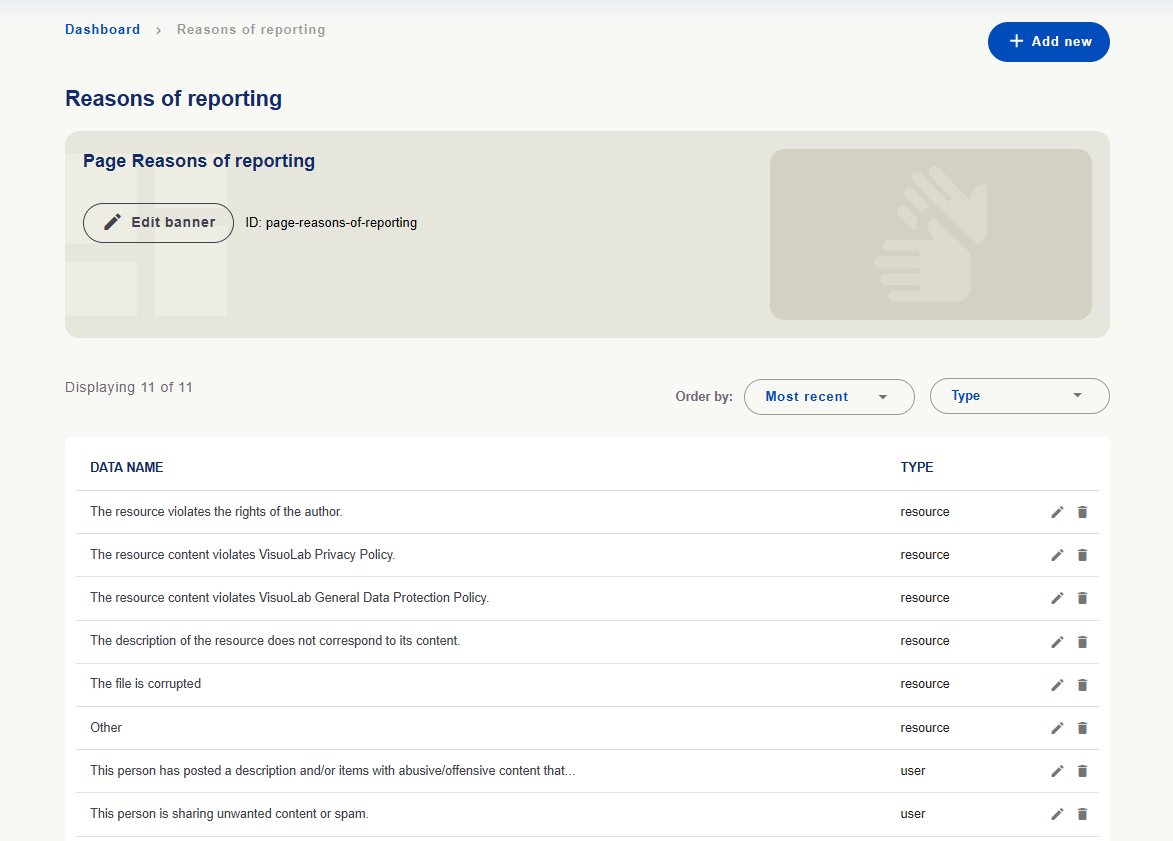Go to Dashboard breadcrumb link

102,29
